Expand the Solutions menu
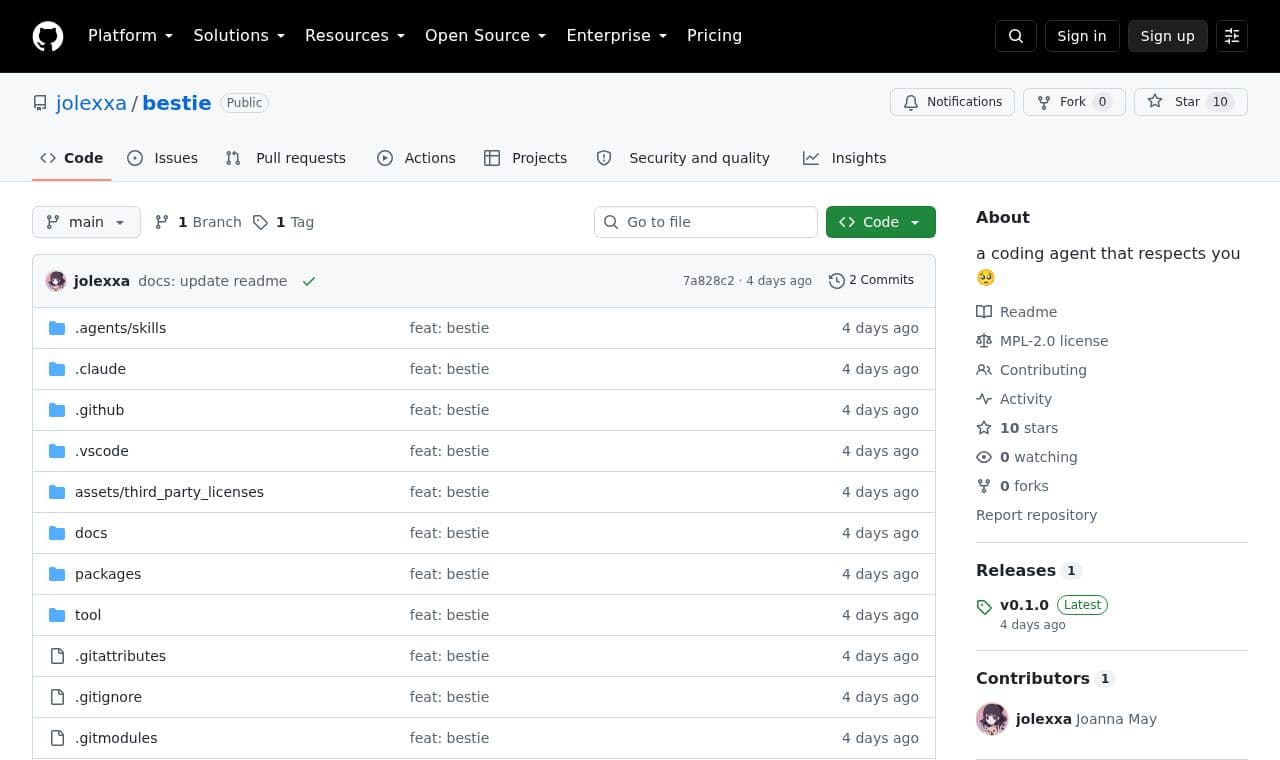1280x760 pixels. click(239, 35)
